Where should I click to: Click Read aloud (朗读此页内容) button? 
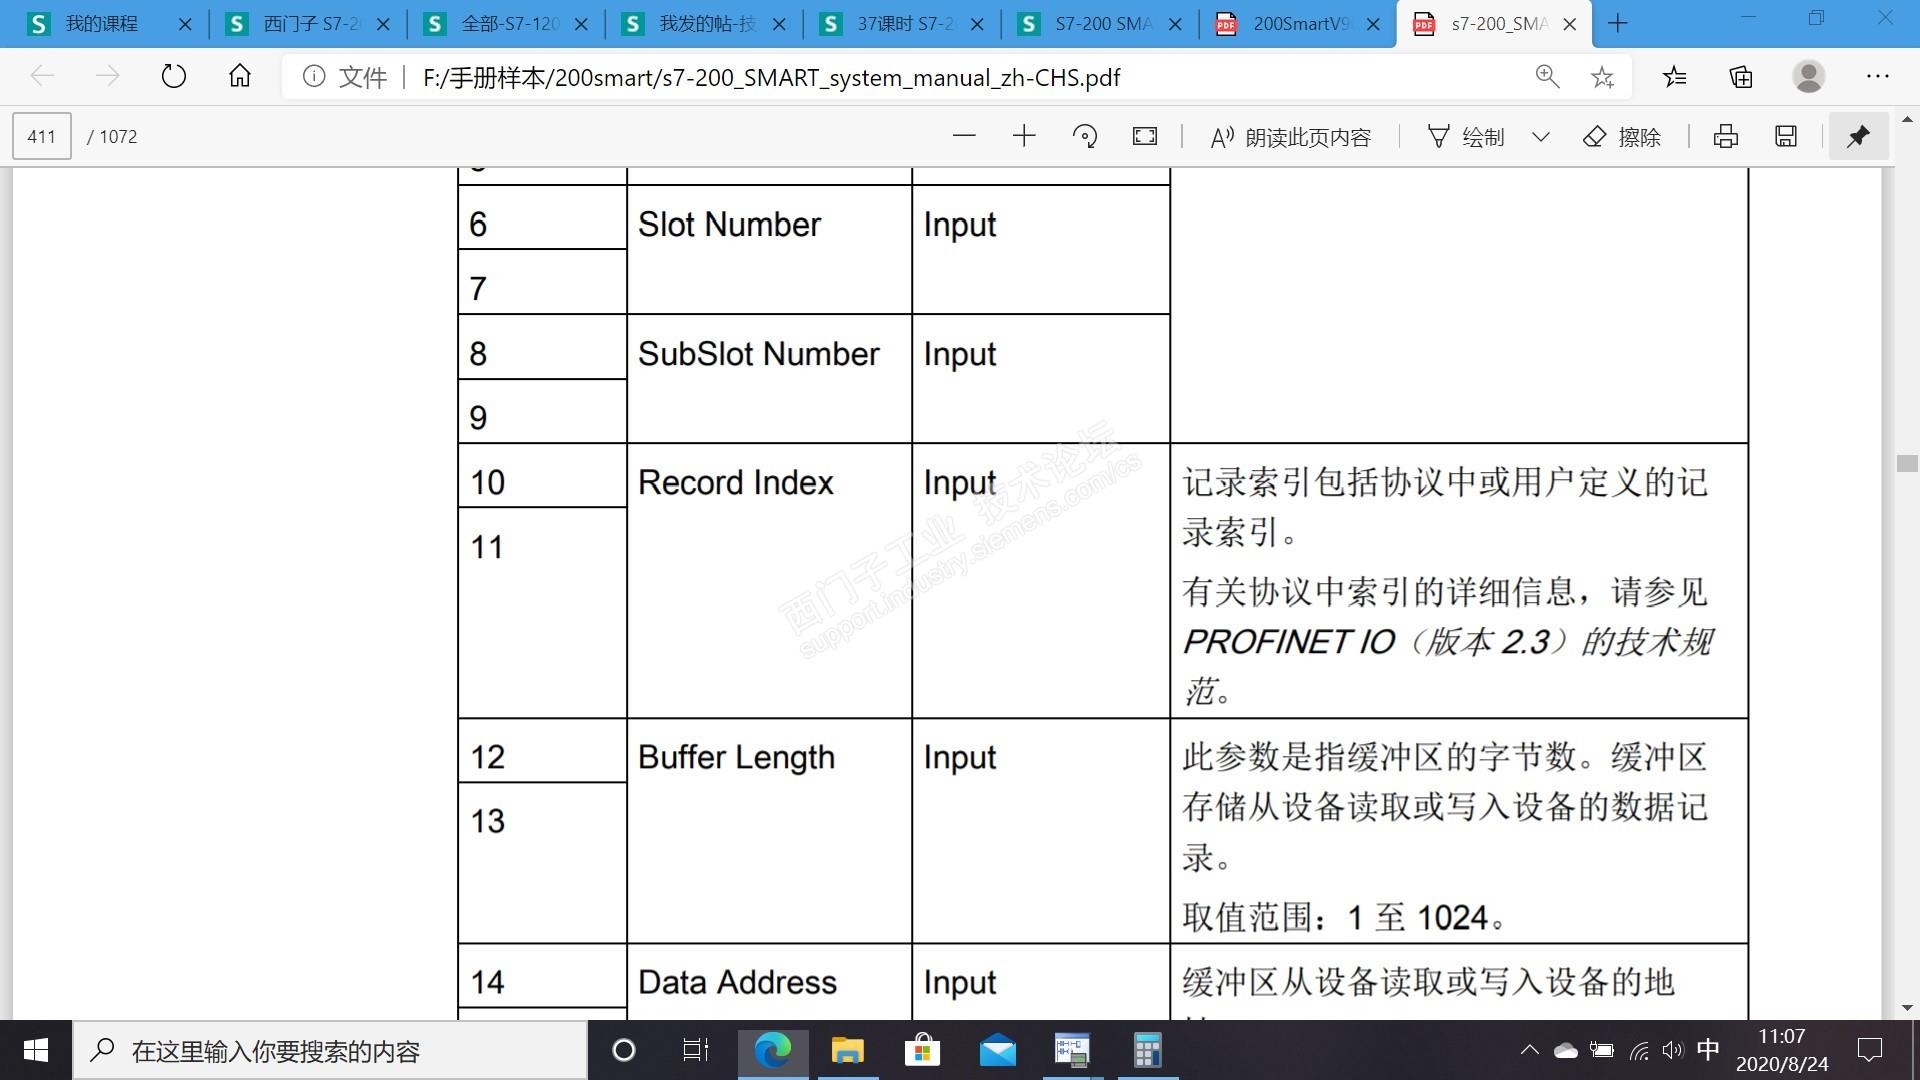click(x=1290, y=137)
